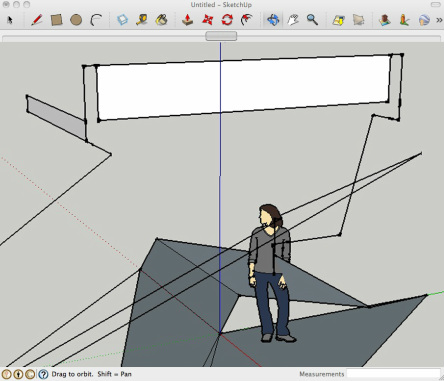Viewport: 444px width, 381px height.
Task: Click the highlighted Orbit tool
Action: (273, 20)
